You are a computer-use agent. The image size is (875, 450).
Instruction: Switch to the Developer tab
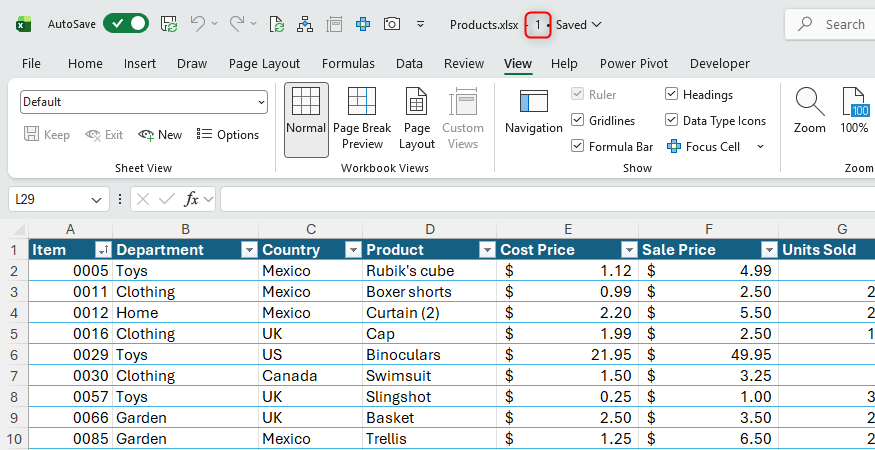coord(720,64)
